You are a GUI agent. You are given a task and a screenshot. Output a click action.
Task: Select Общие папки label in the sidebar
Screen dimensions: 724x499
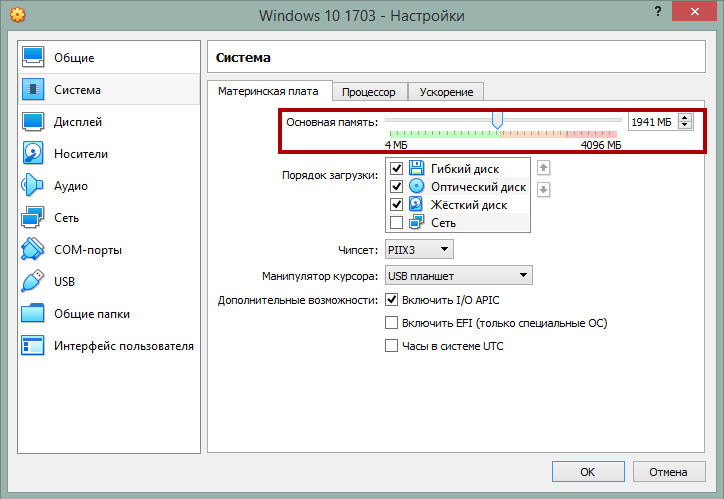pos(92,314)
